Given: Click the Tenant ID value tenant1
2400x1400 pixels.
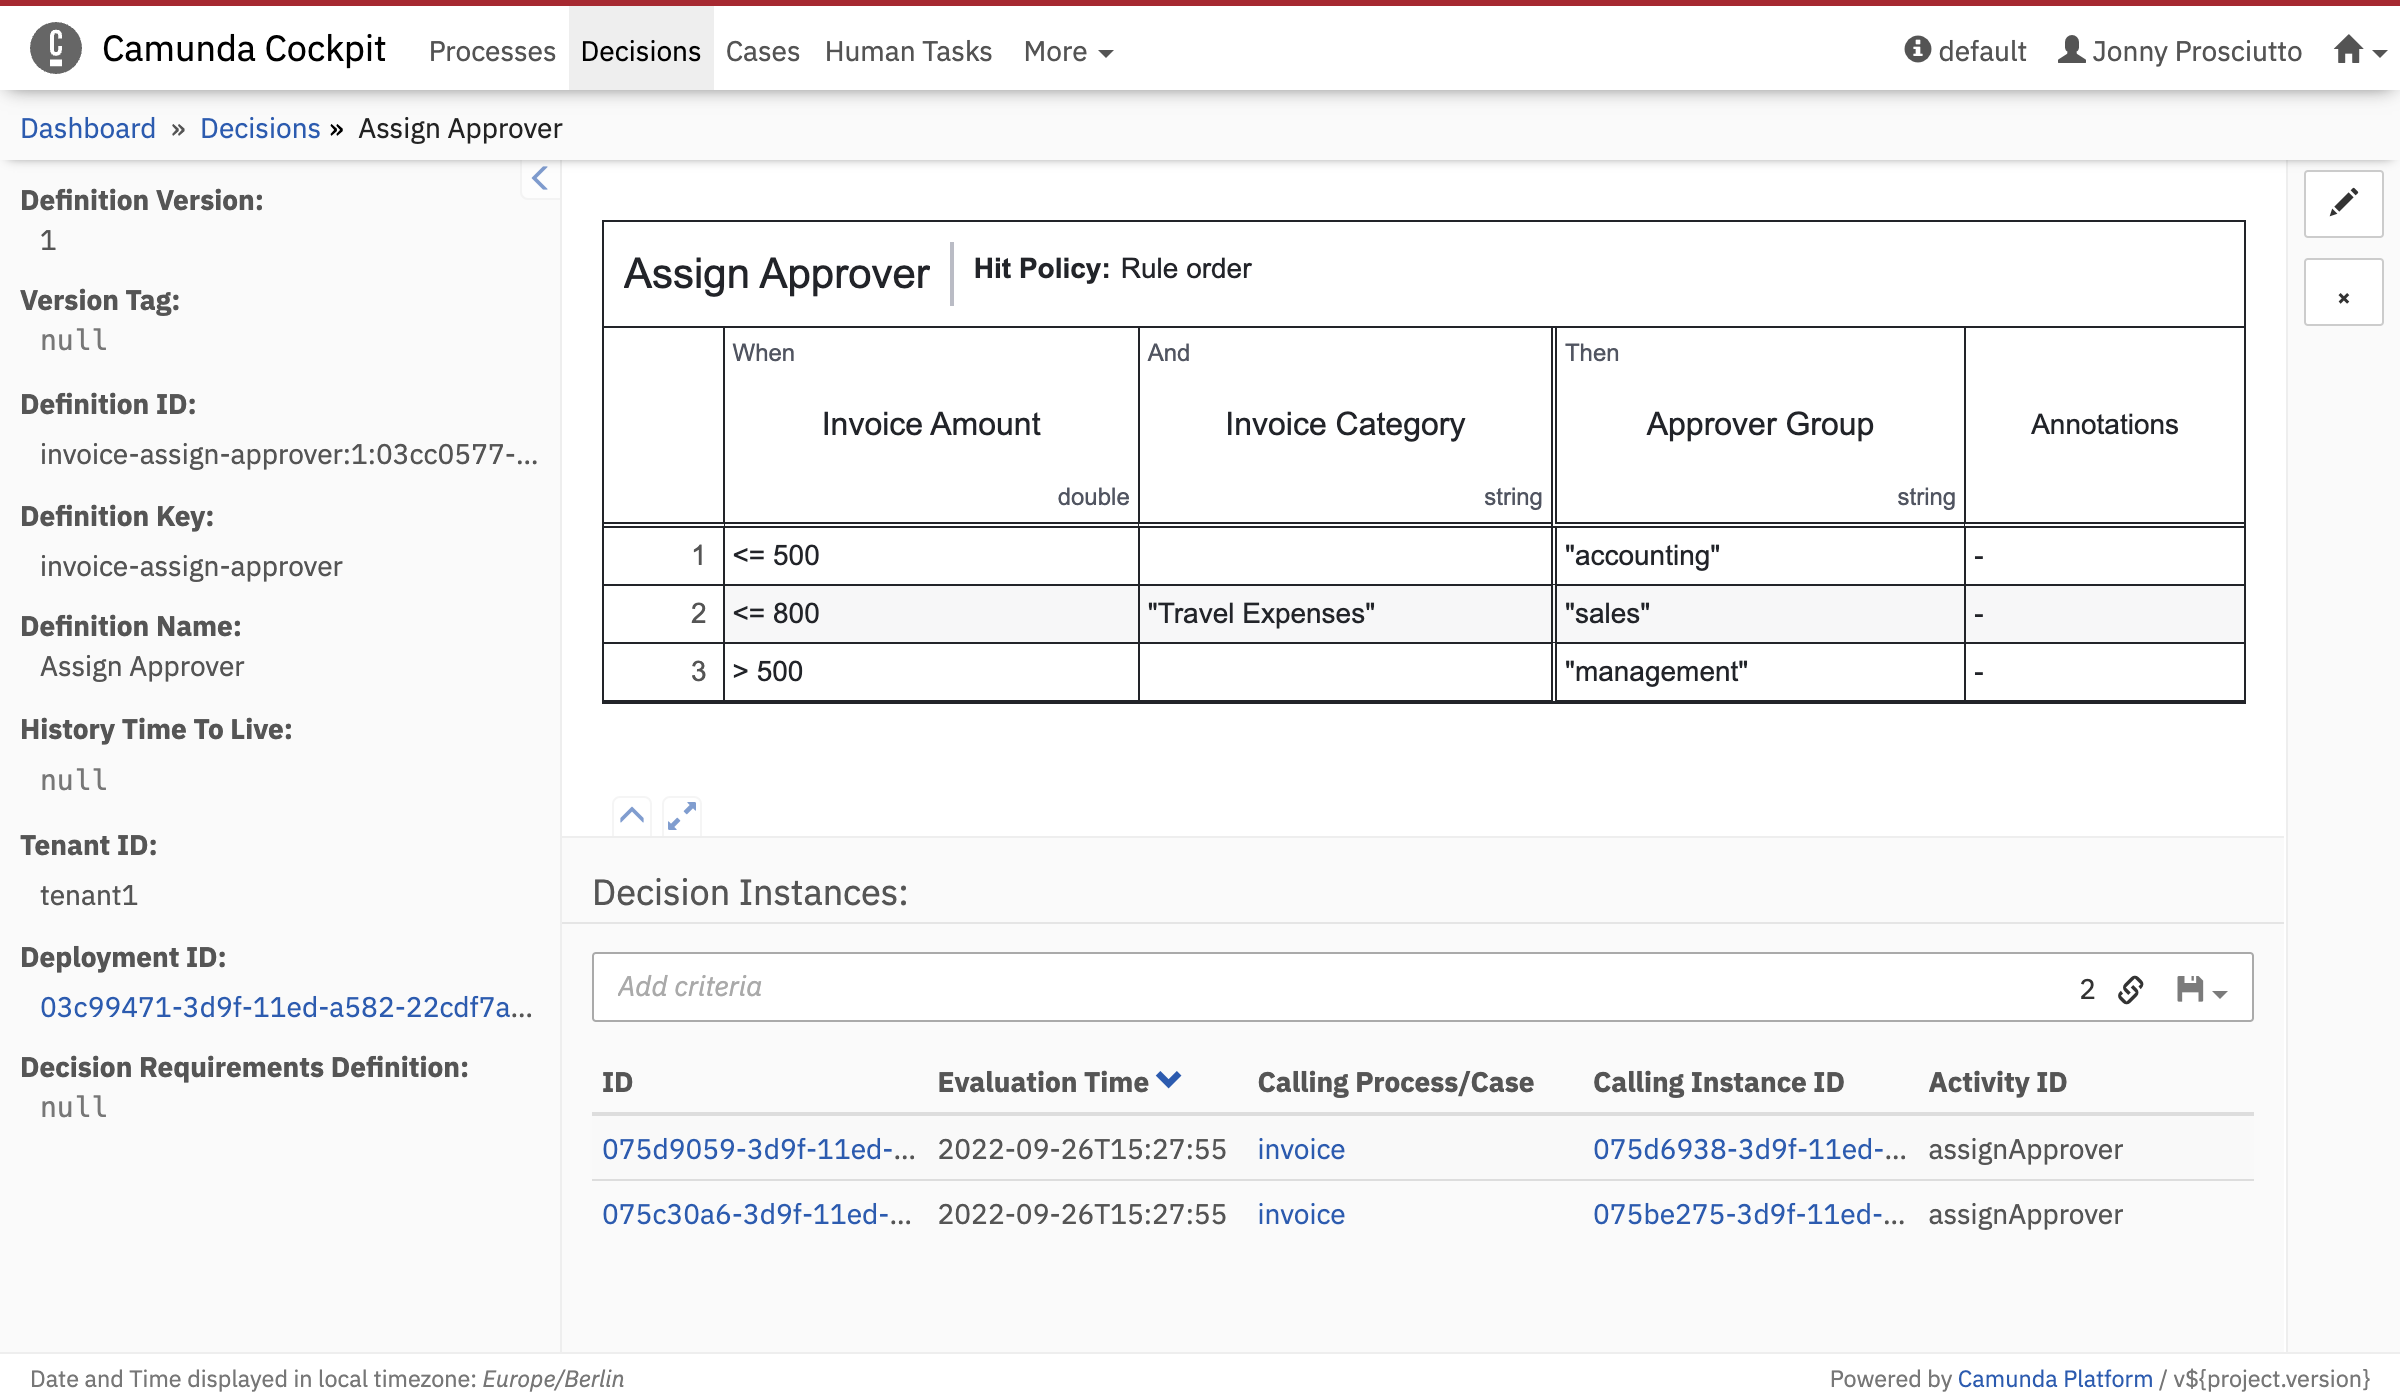Looking at the screenshot, I should (x=88, y=895).
